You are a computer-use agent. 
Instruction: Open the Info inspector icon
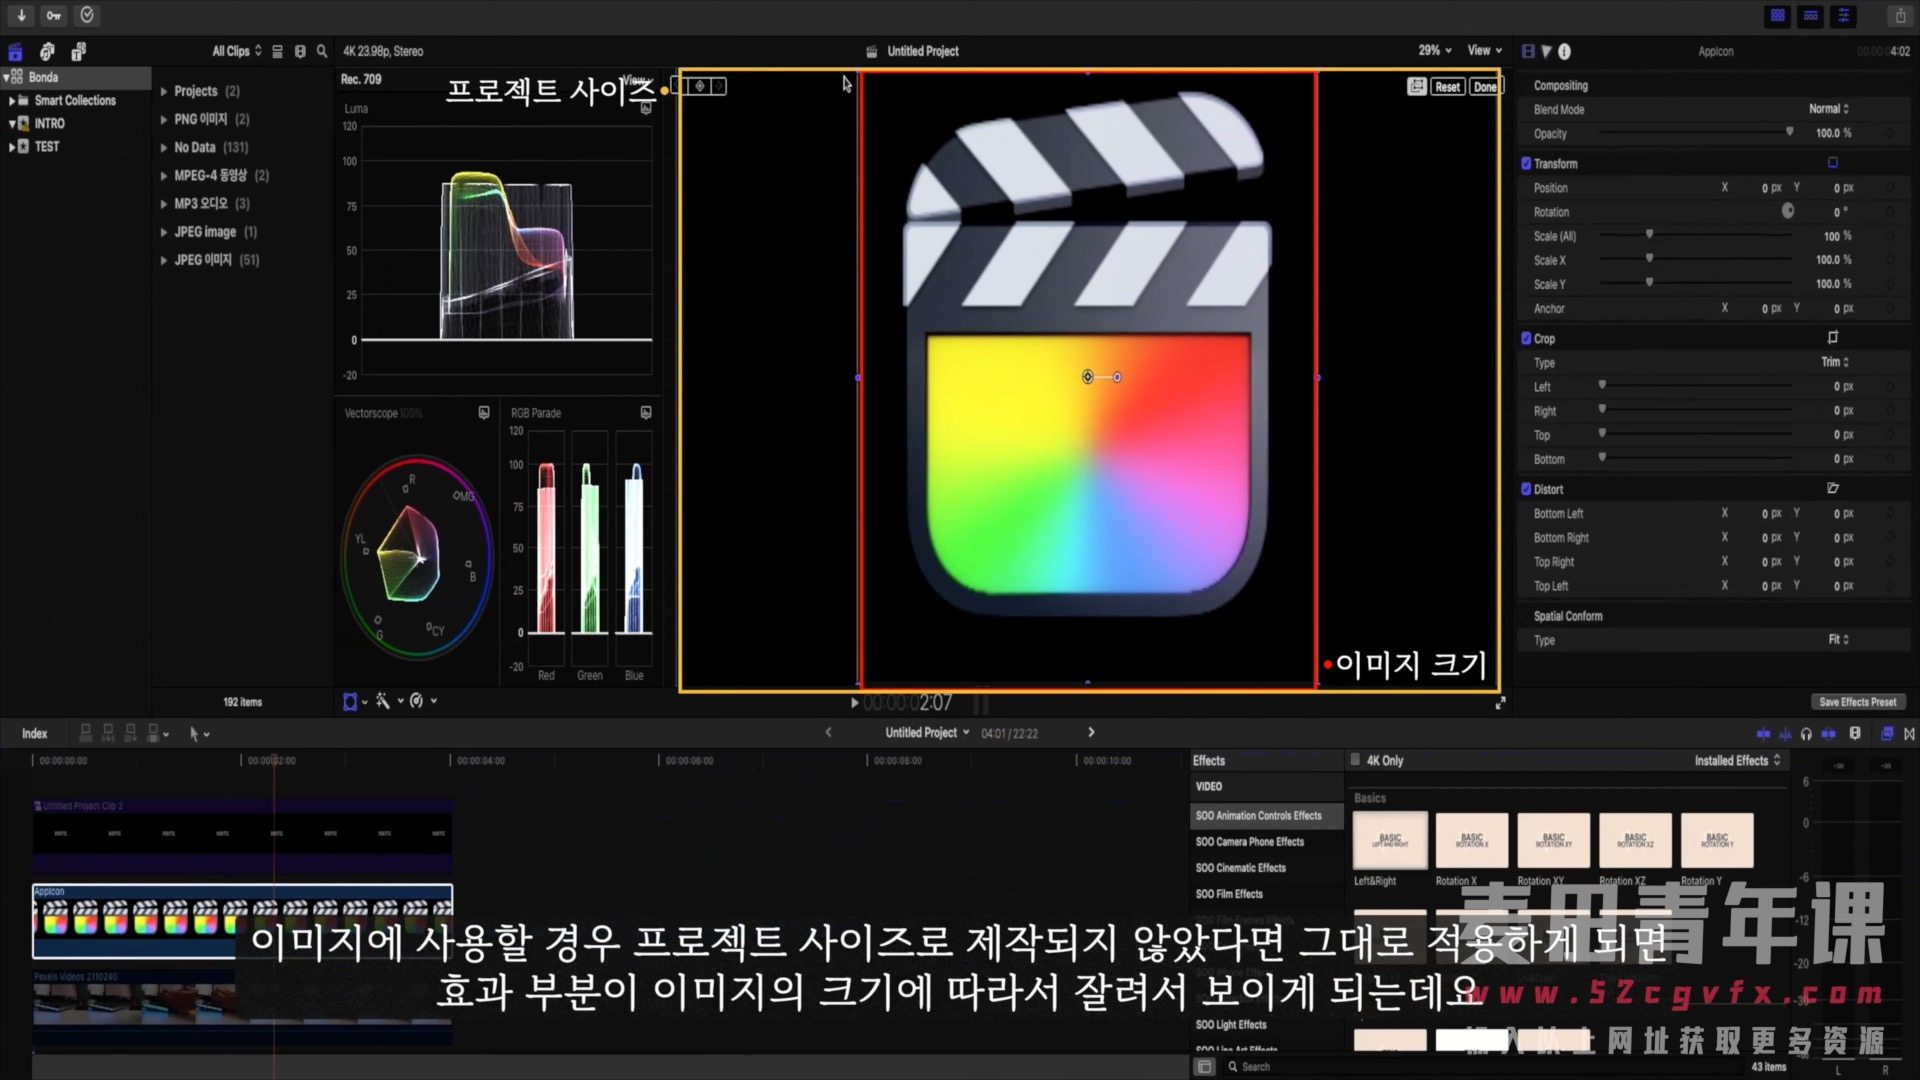(1564, 51)
